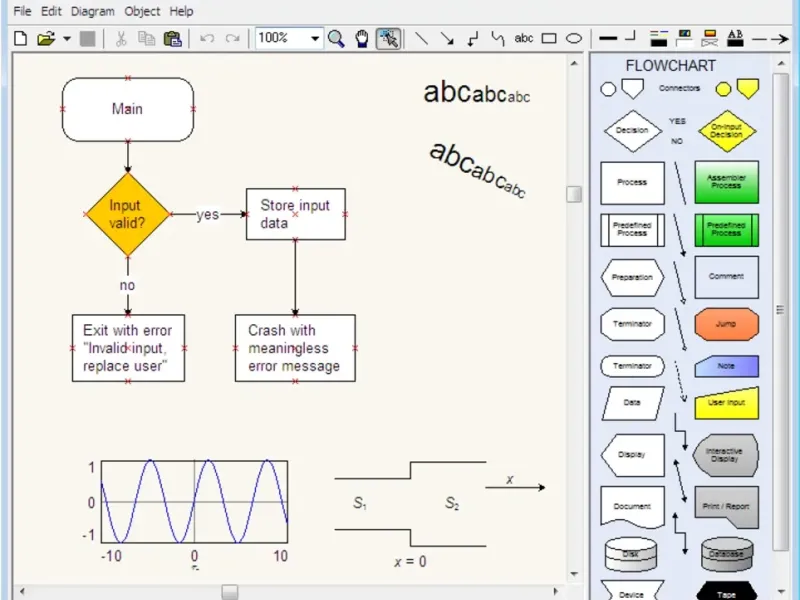
Task: Select the rectangle shape tool
Action: pyautogui.click(x=549, y=38)
